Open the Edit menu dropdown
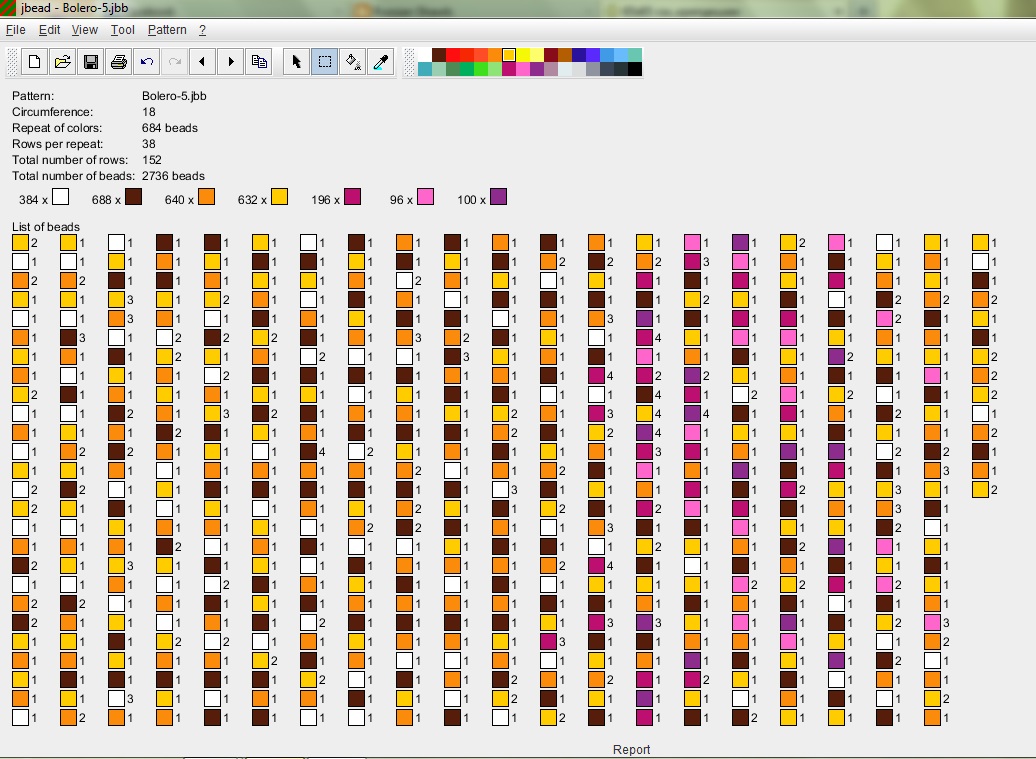Image resolution: width=1036 pixels, height=759 pixels. coord(49,30)
